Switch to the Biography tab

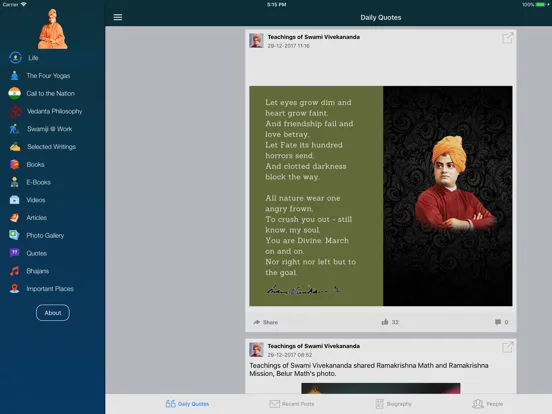point(394,404)
